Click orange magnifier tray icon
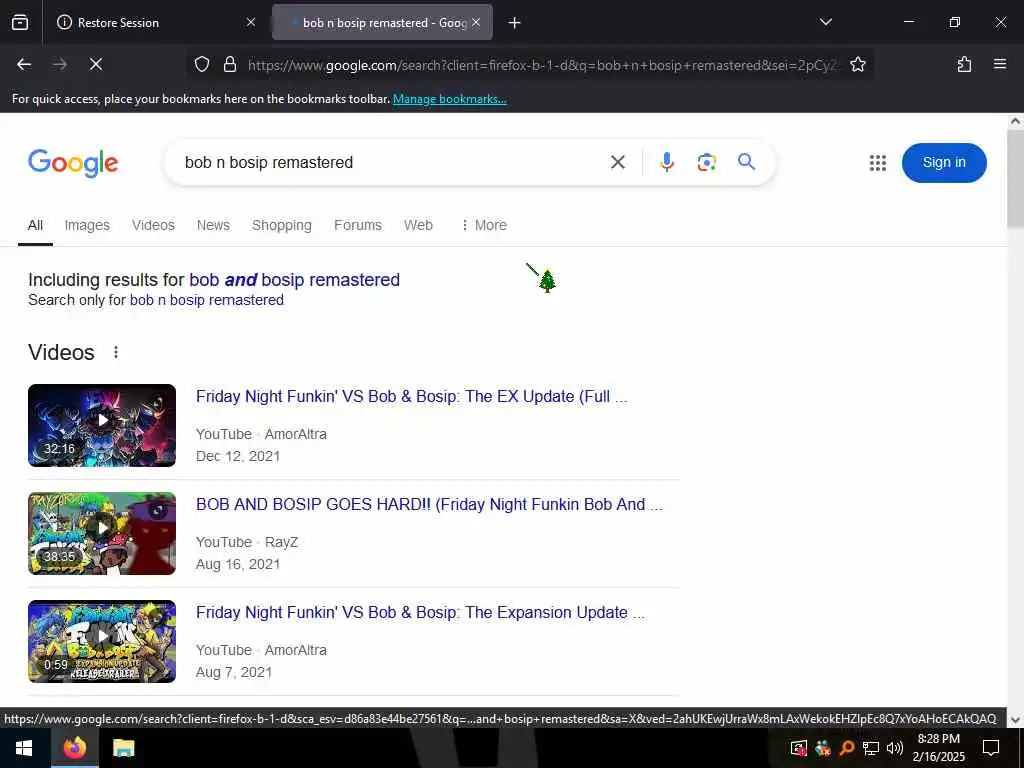 pos(847,748)
